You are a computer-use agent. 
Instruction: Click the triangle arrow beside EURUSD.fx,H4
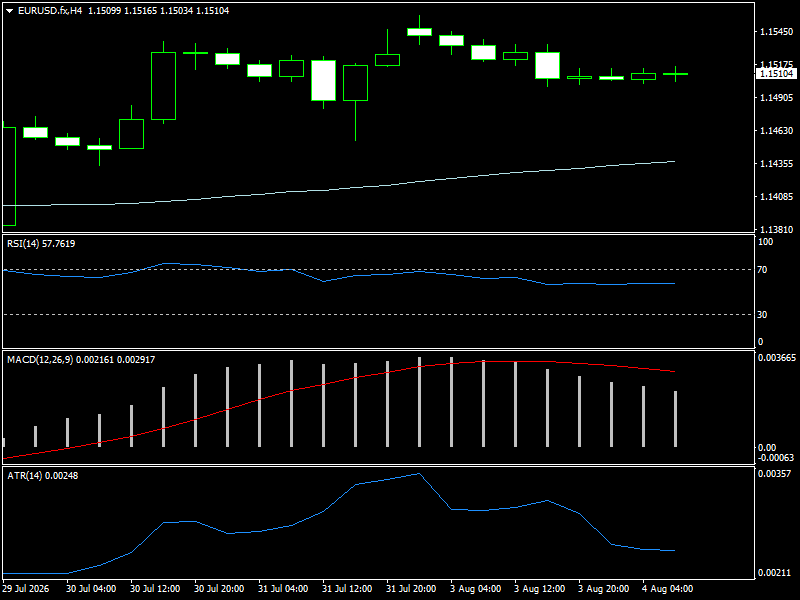(x=9, y=11)
